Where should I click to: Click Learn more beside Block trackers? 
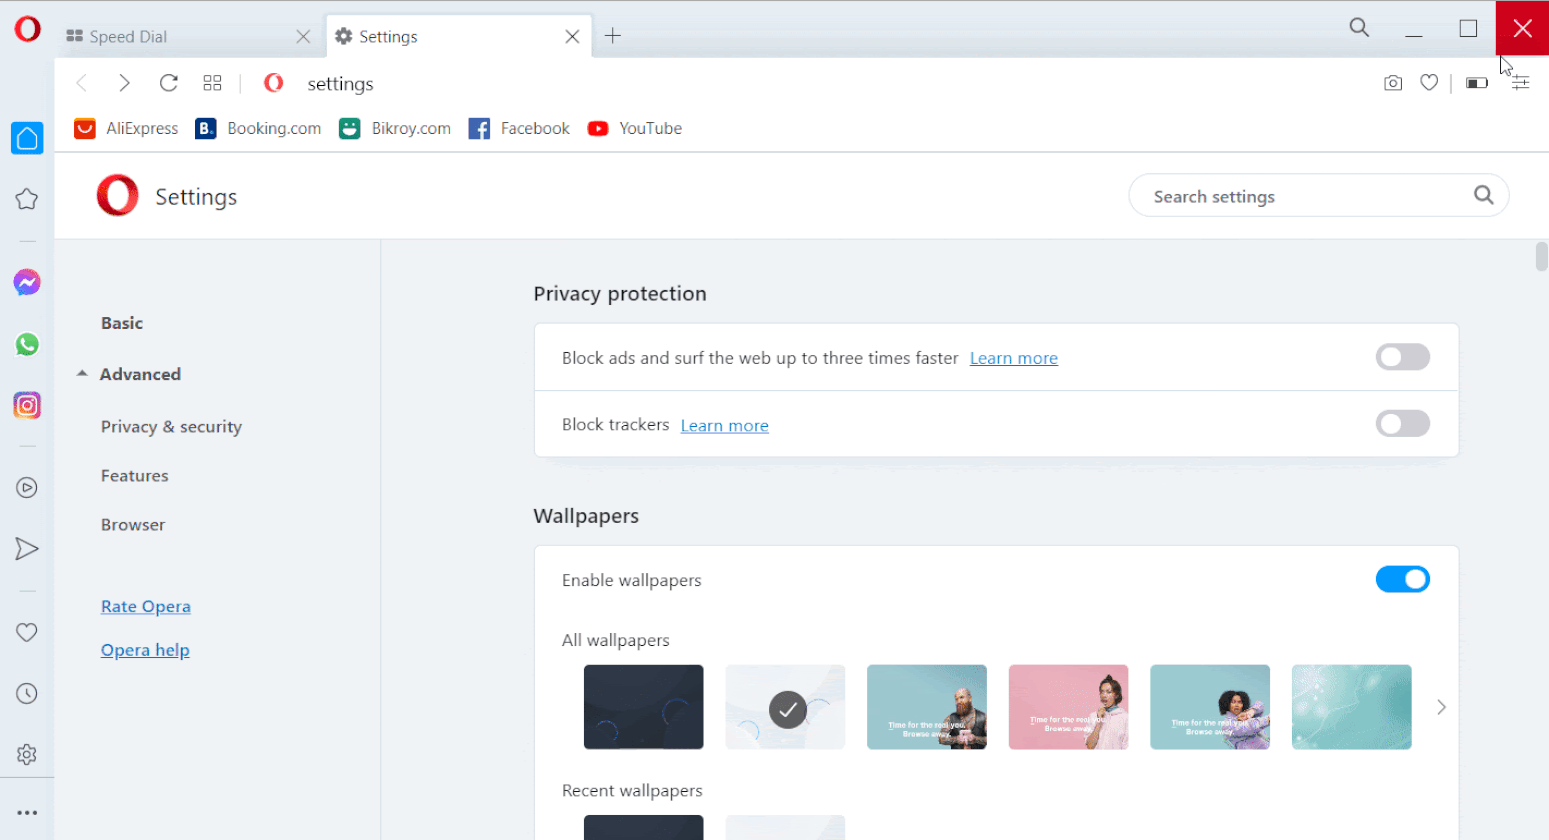tap(724, 426)
